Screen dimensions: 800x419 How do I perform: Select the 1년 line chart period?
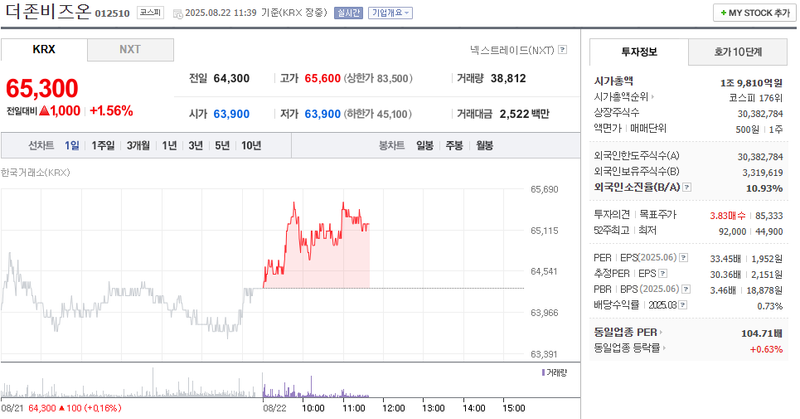[169, 145]
